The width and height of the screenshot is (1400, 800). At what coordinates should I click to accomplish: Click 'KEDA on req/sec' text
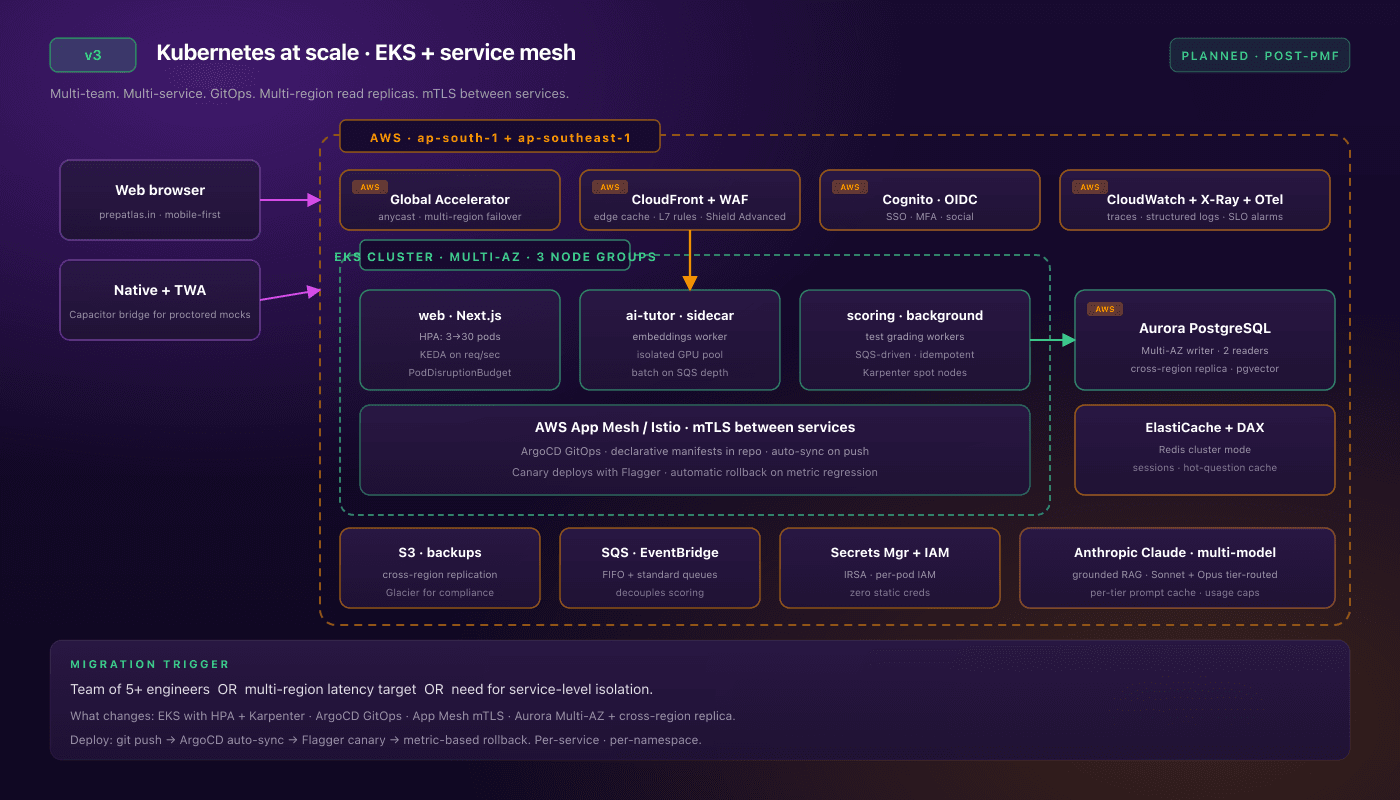click(x=460, y=354)
